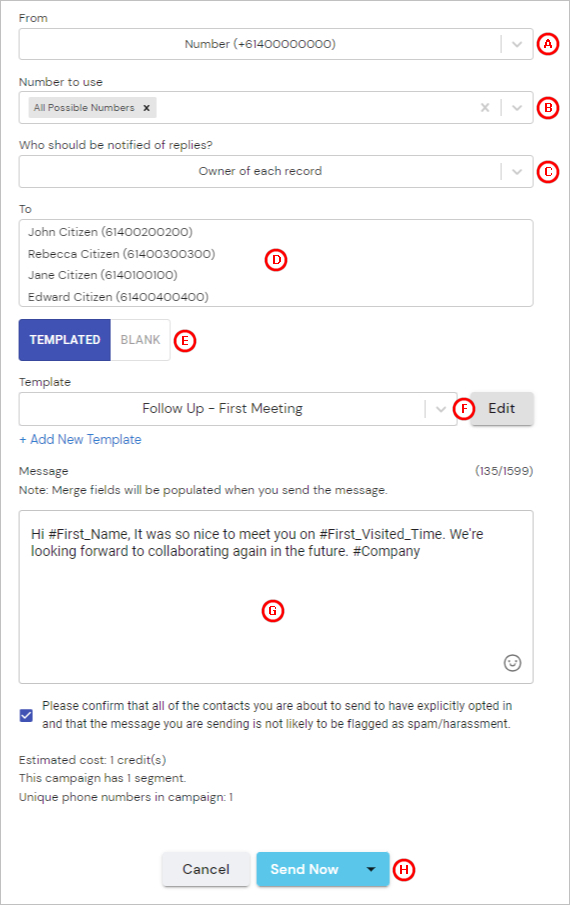The image size is (570, 905).
Task: Remove the All Possible Numbers tag
Action: [147, 108]
